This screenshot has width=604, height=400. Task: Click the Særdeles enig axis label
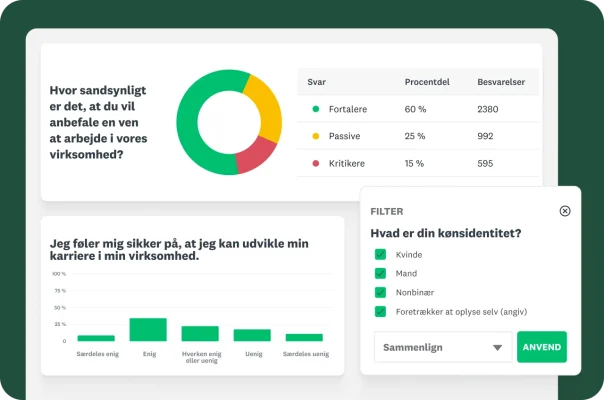pyautogui.click(x=97, y=354)
